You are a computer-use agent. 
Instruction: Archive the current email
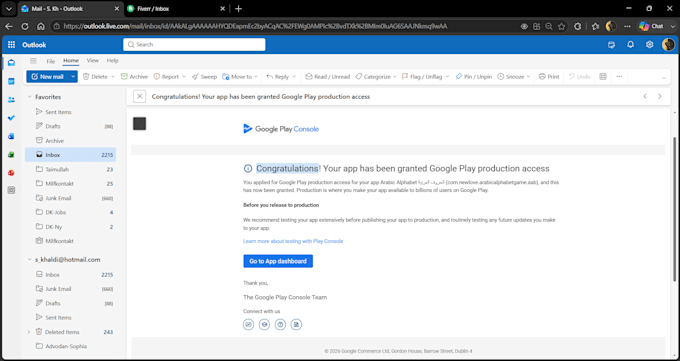tap(134, 76)
